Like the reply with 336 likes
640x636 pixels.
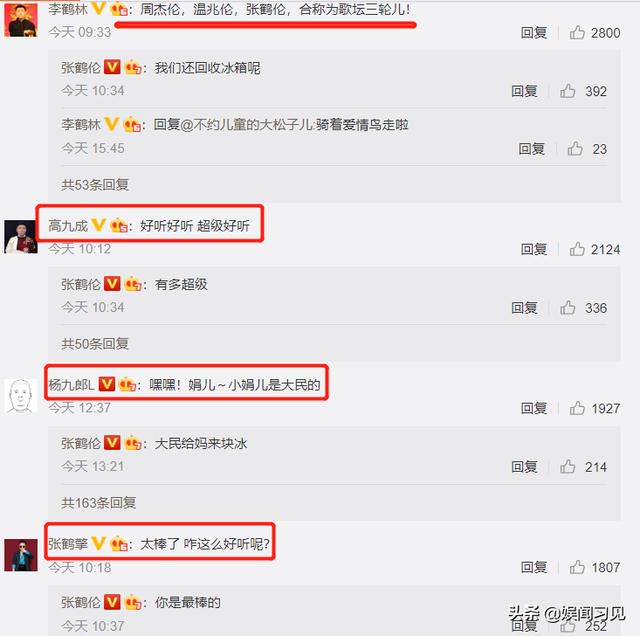point(567,308)
